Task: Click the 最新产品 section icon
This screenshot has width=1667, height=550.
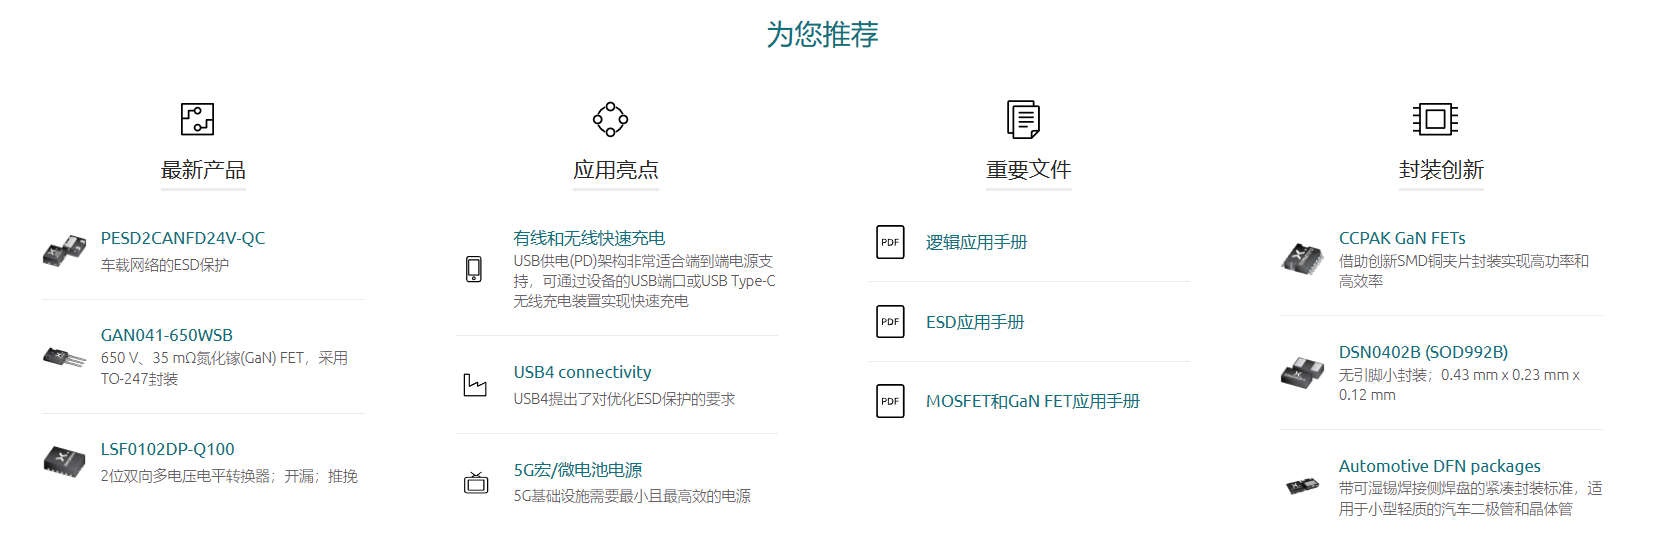Action: coord(197,119)
